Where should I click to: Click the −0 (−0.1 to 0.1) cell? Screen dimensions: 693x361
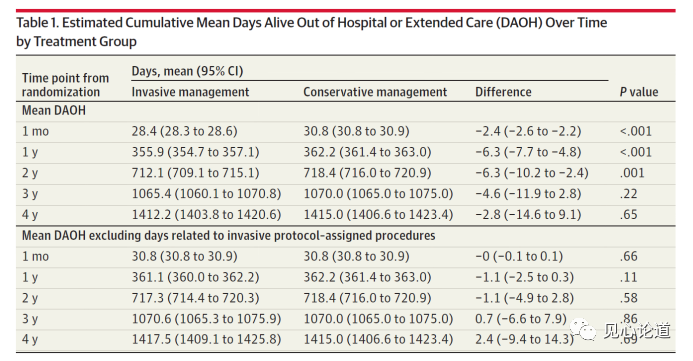[x=519, y=256]
